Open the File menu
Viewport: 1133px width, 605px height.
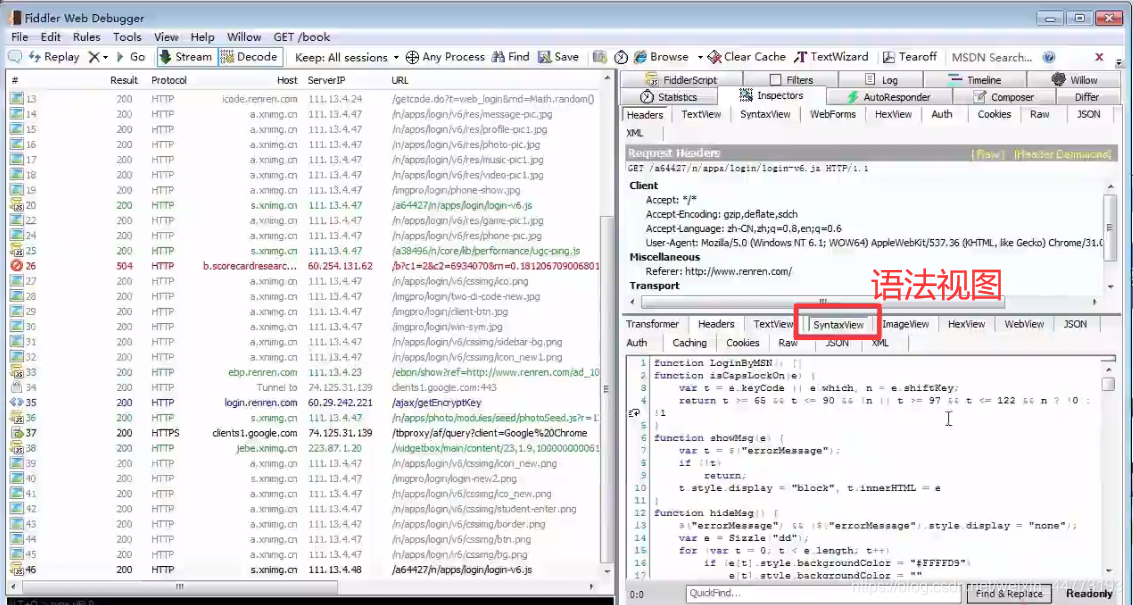pos(20,37)
